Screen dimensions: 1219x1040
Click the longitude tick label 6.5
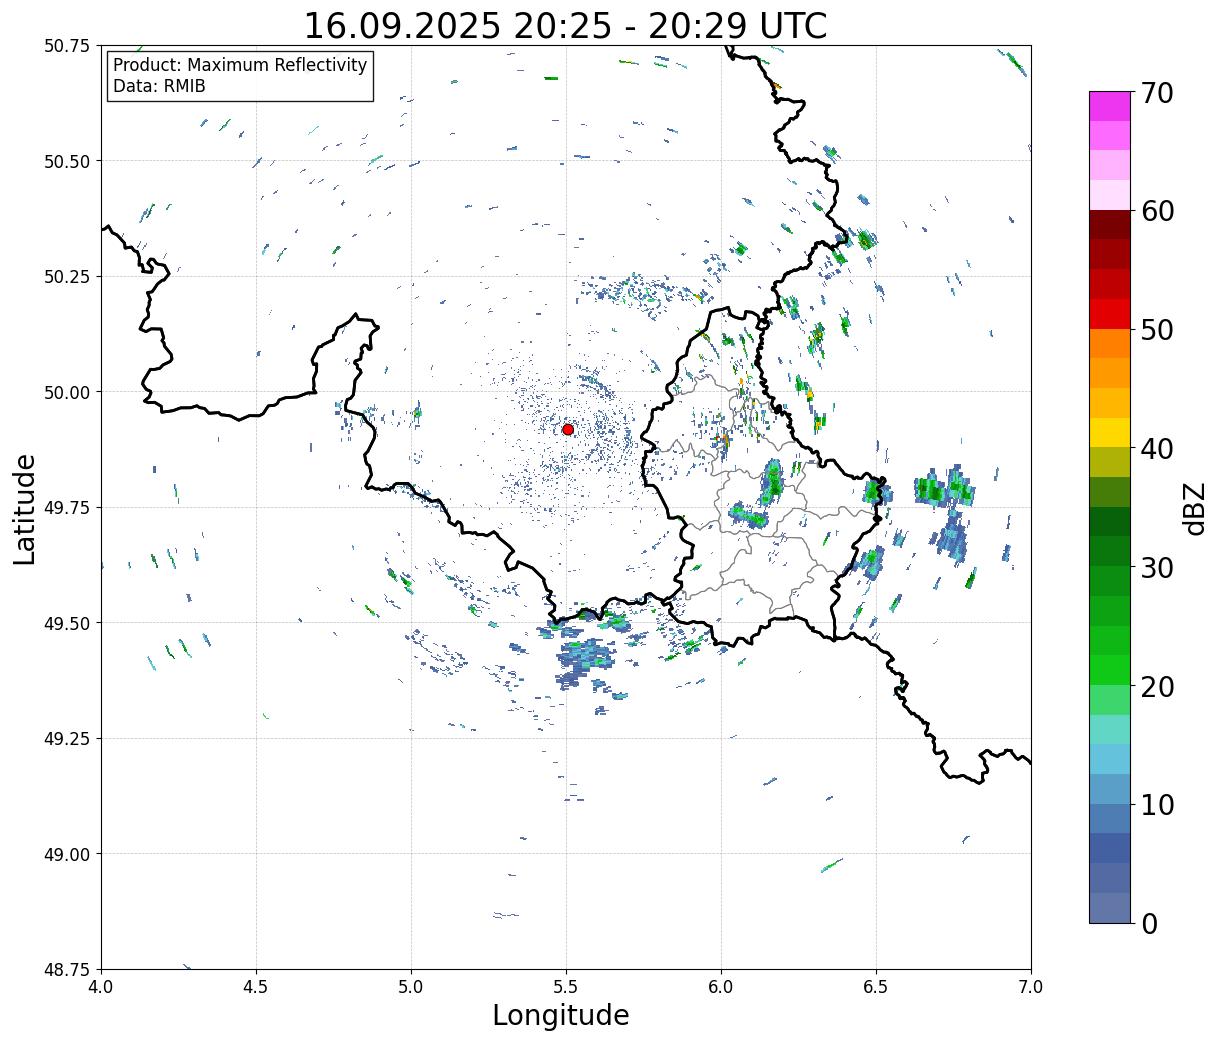(876, 987)
